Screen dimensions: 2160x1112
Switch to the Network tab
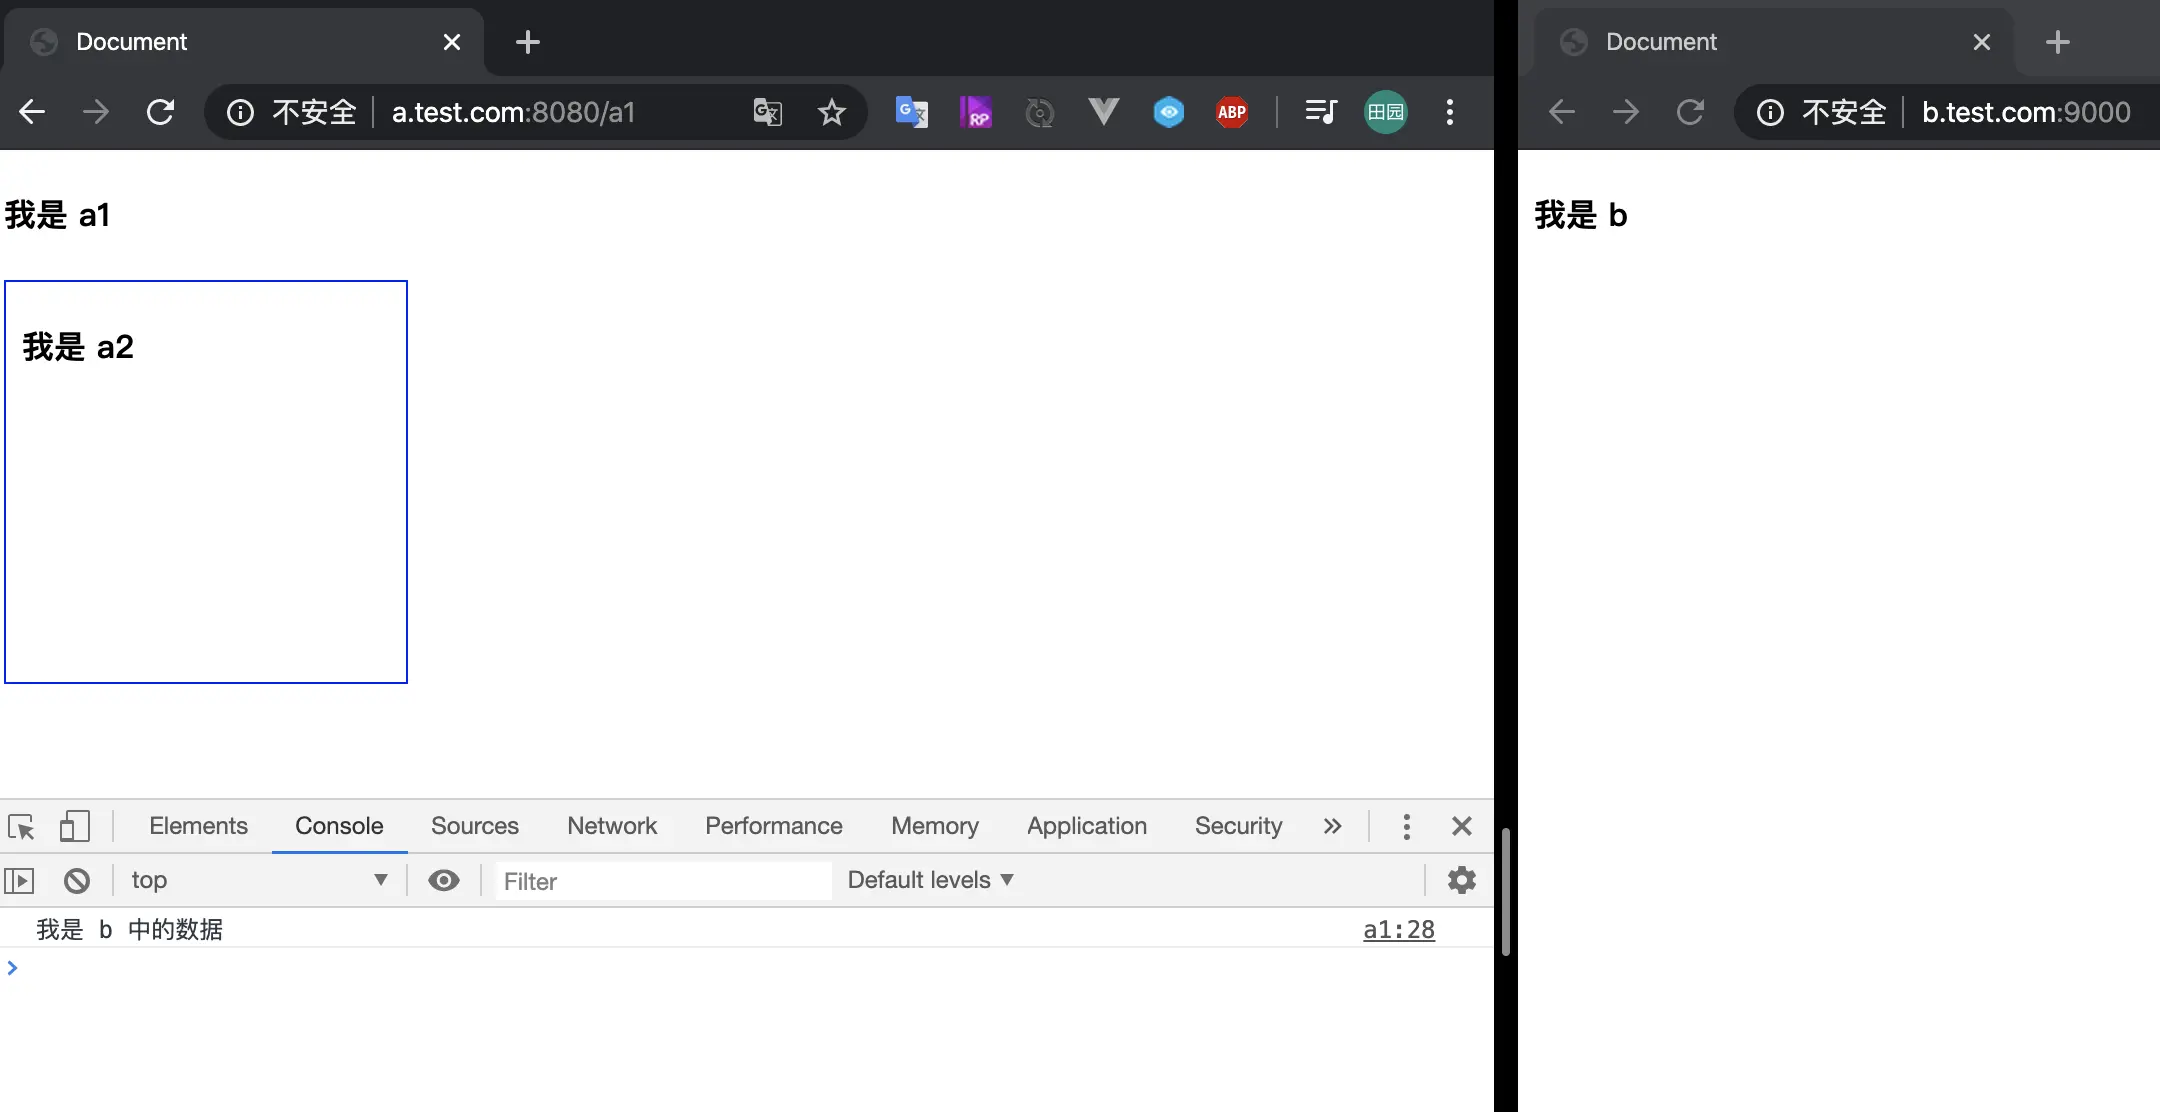pos(612,826)
